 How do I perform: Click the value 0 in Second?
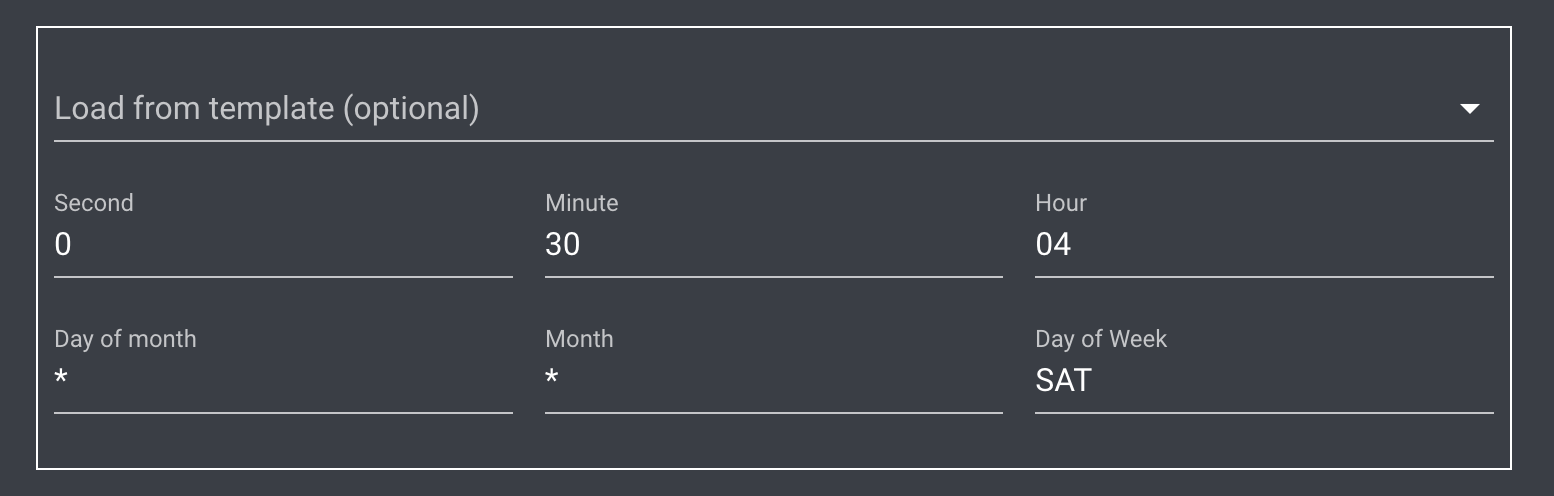63,245
